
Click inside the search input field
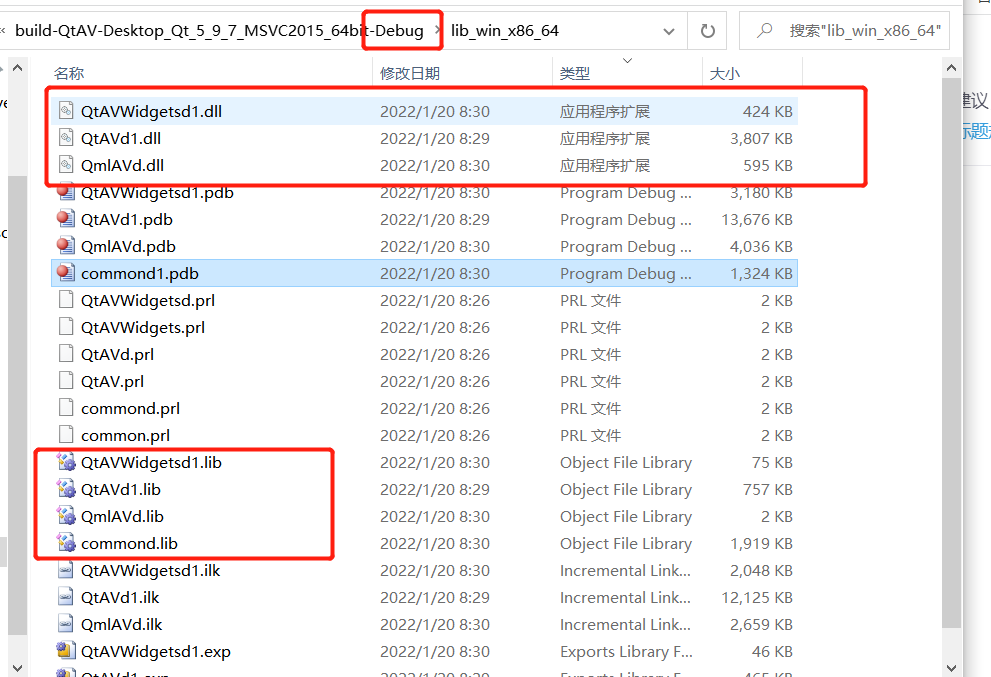pyautogui.click(x=860, y=30)
